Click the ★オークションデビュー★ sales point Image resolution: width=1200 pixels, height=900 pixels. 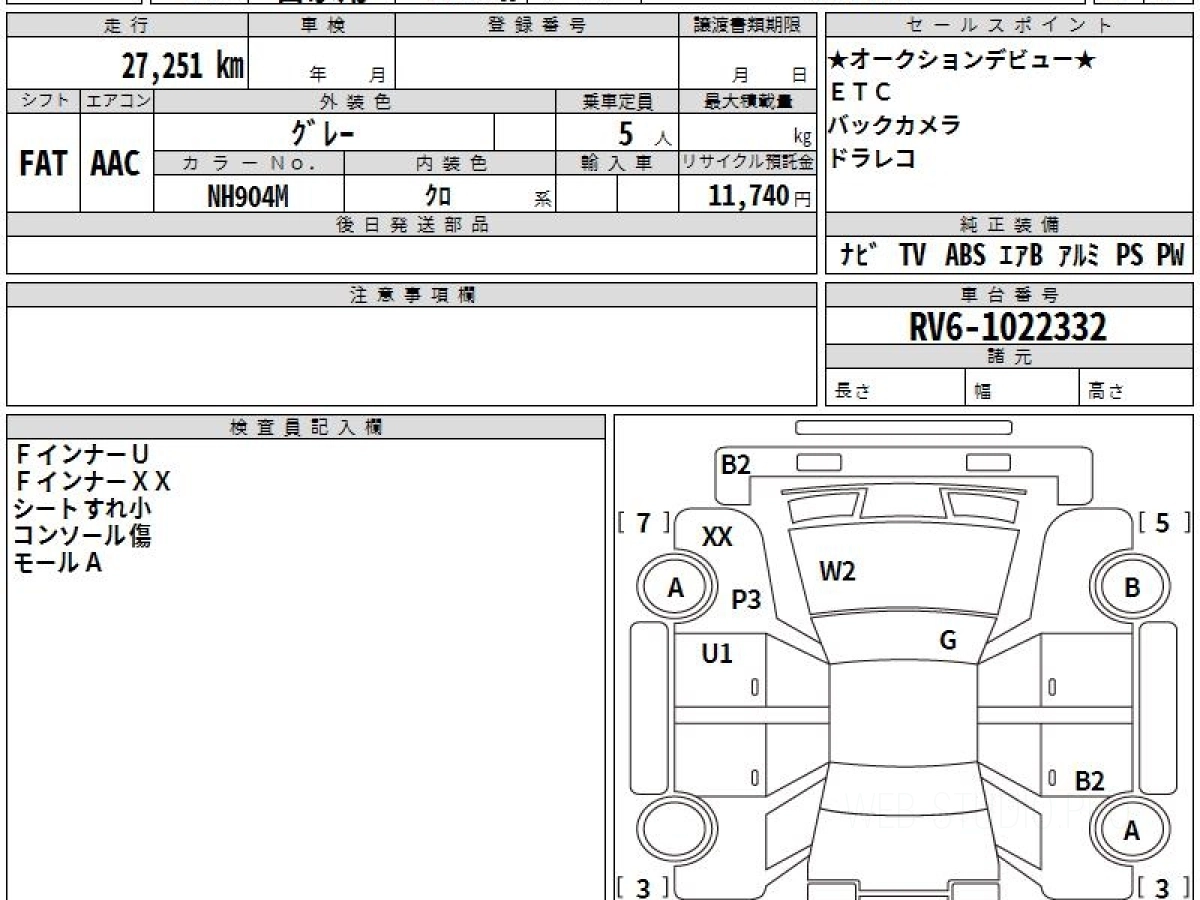(x=962, y=61)
